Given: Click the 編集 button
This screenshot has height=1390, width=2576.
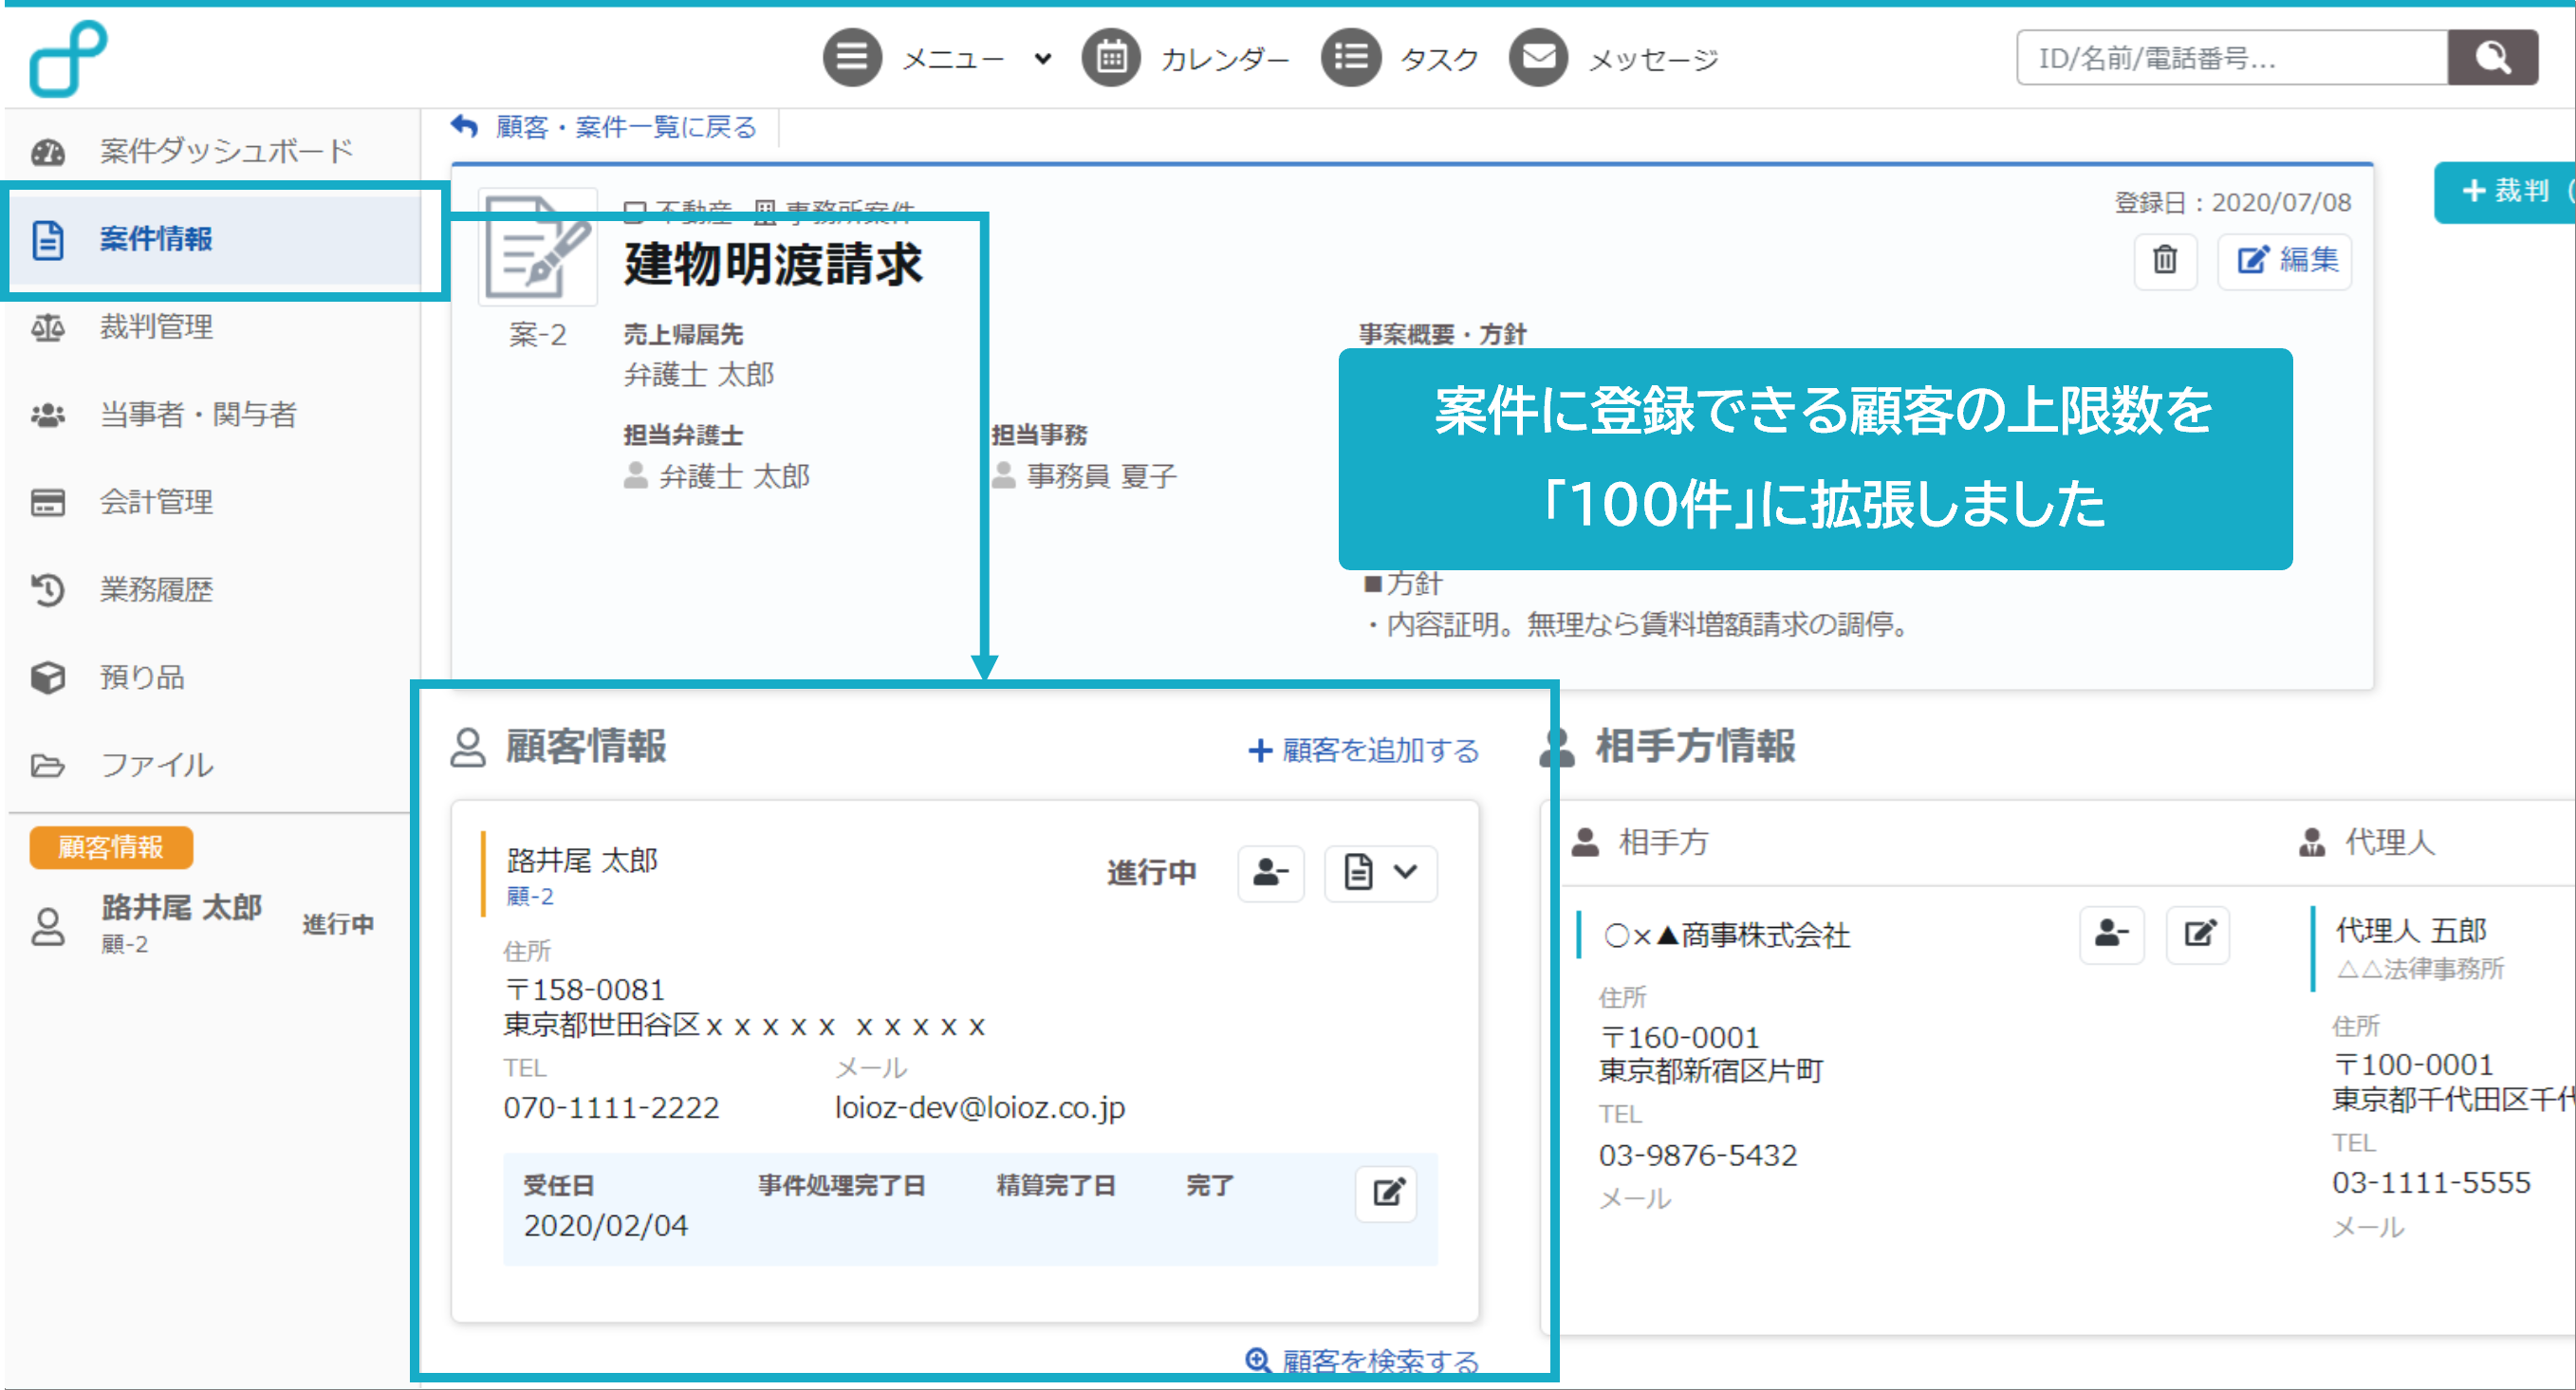Looking at the screenshot, I should [x=2285, y=261].
